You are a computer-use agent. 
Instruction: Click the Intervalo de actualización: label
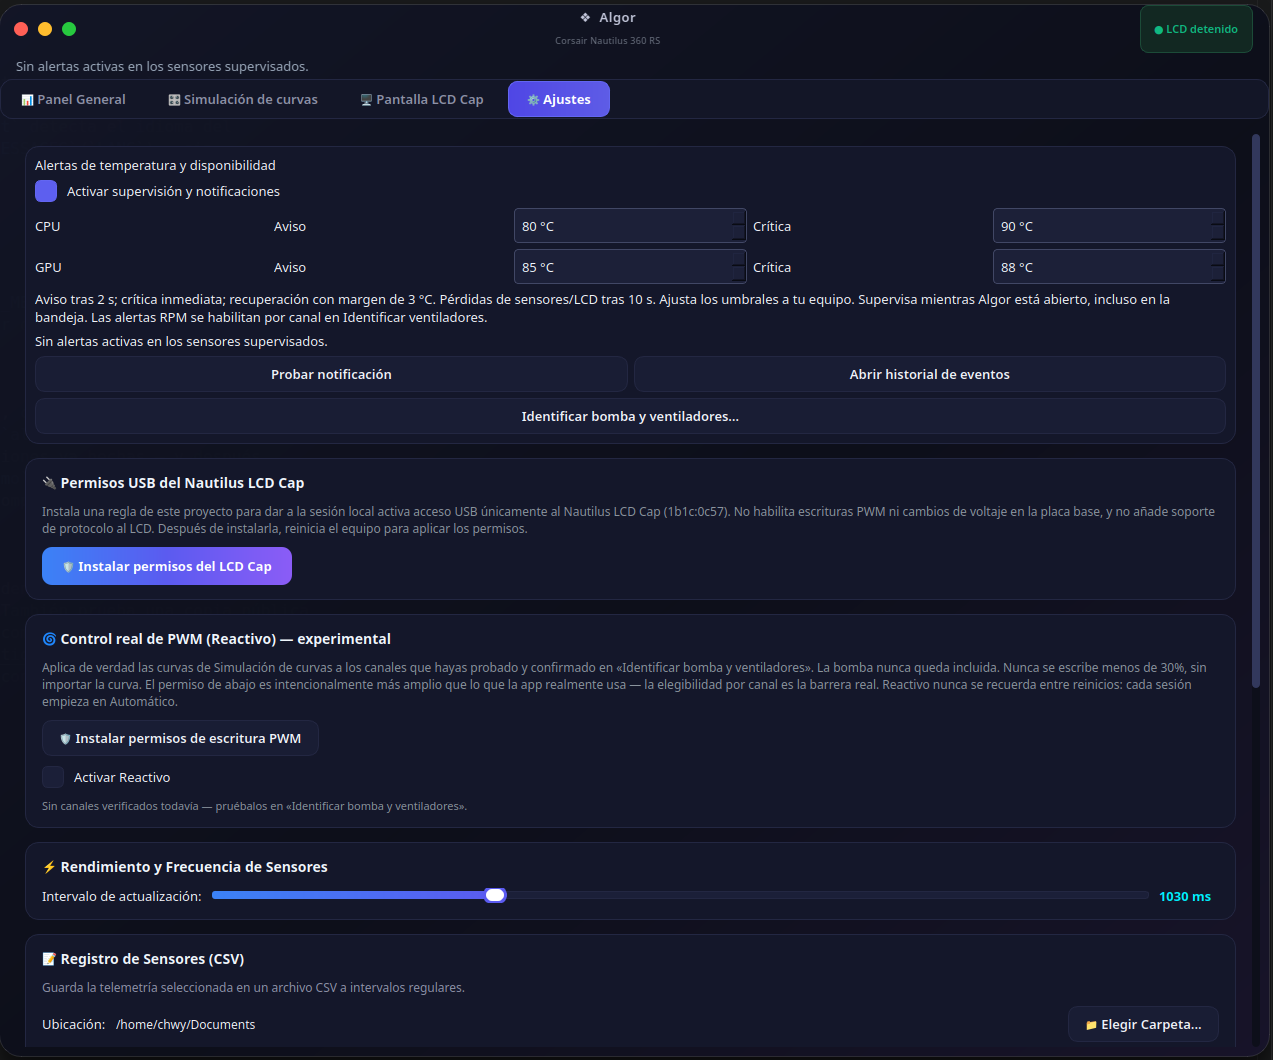tap(122, 896)
